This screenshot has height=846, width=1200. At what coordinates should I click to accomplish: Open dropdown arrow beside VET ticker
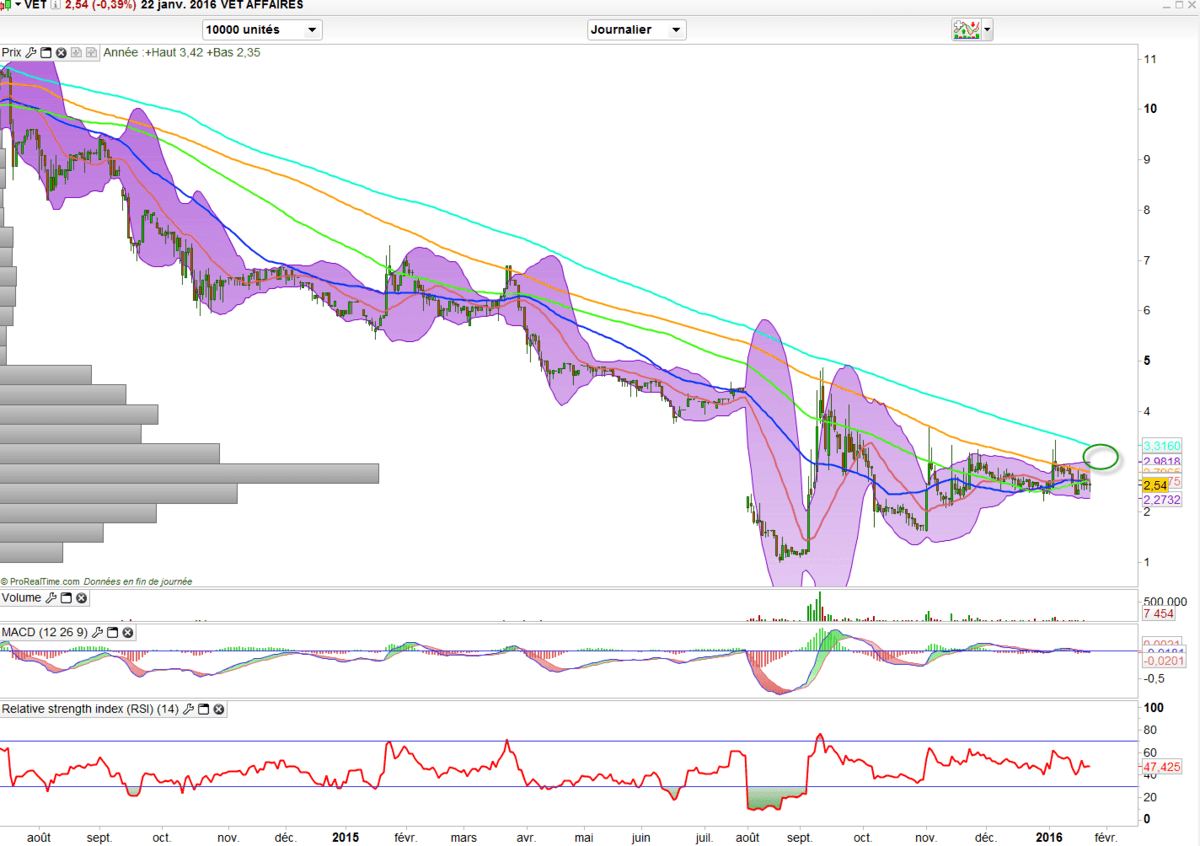[17, 5]
